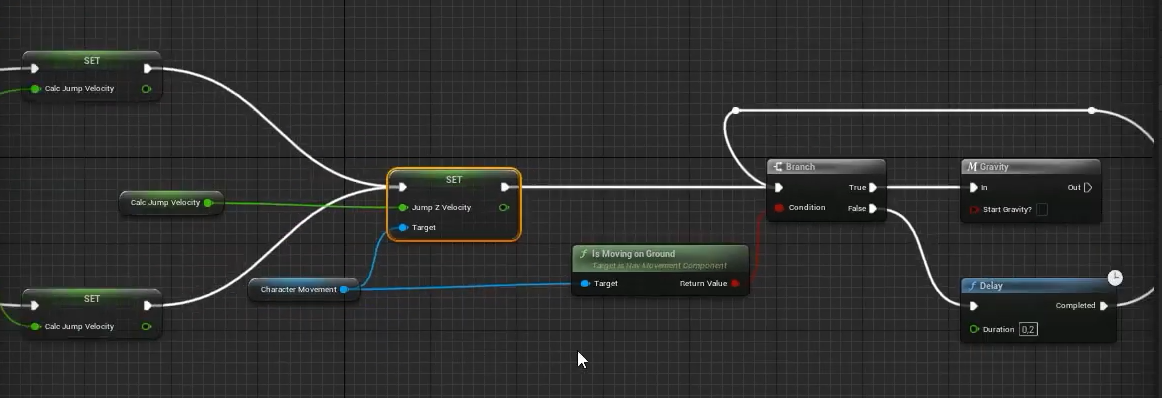Viewport: 1162px width, 398px height.
Task: Click the green Duration pin on Delay
Action: (x=974, y=329)
